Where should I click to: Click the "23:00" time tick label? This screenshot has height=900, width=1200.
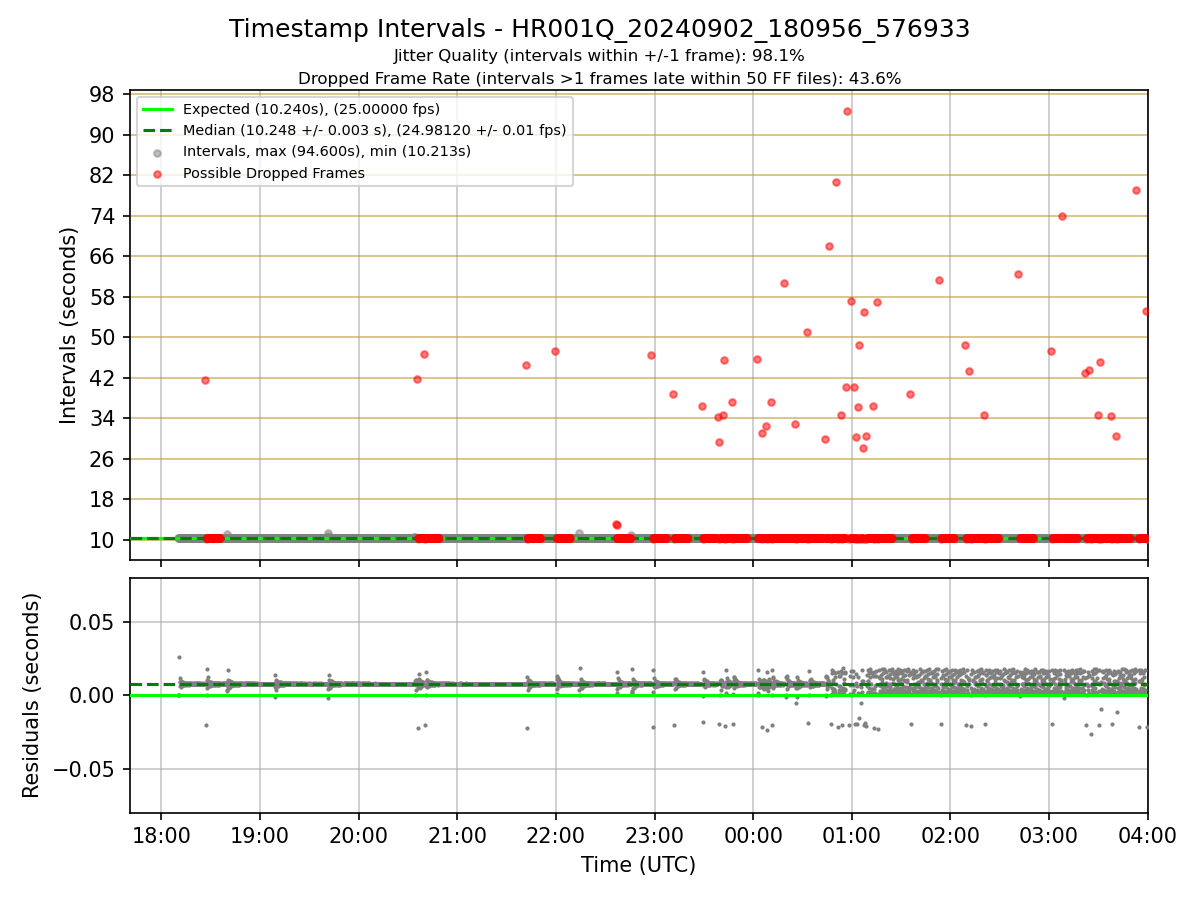coord(655,835)
